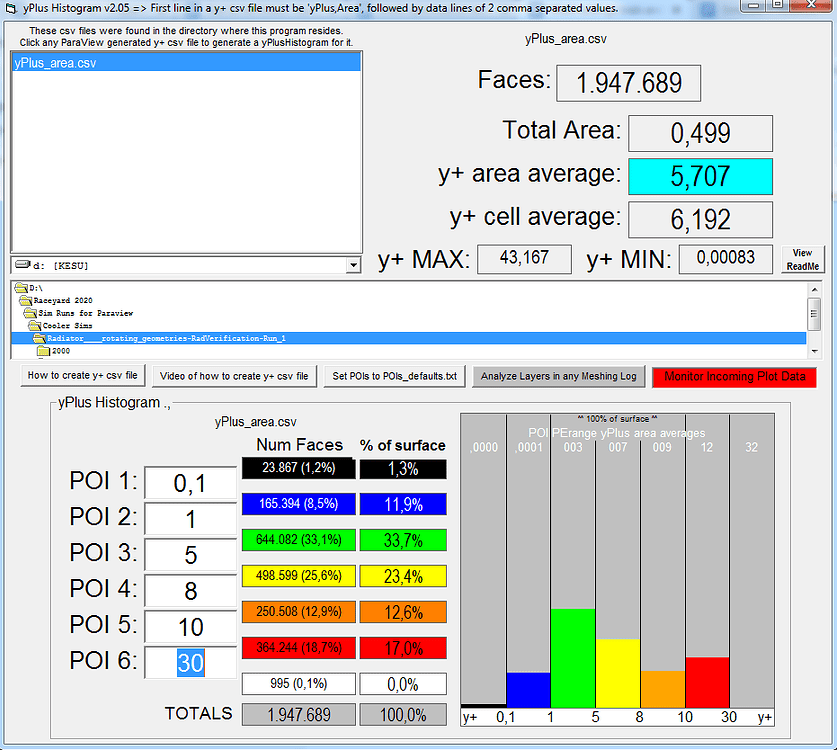Click the How to create y+ csv file button
The width and height of the screenshot is (837, 750).
[x=83, y=375]
